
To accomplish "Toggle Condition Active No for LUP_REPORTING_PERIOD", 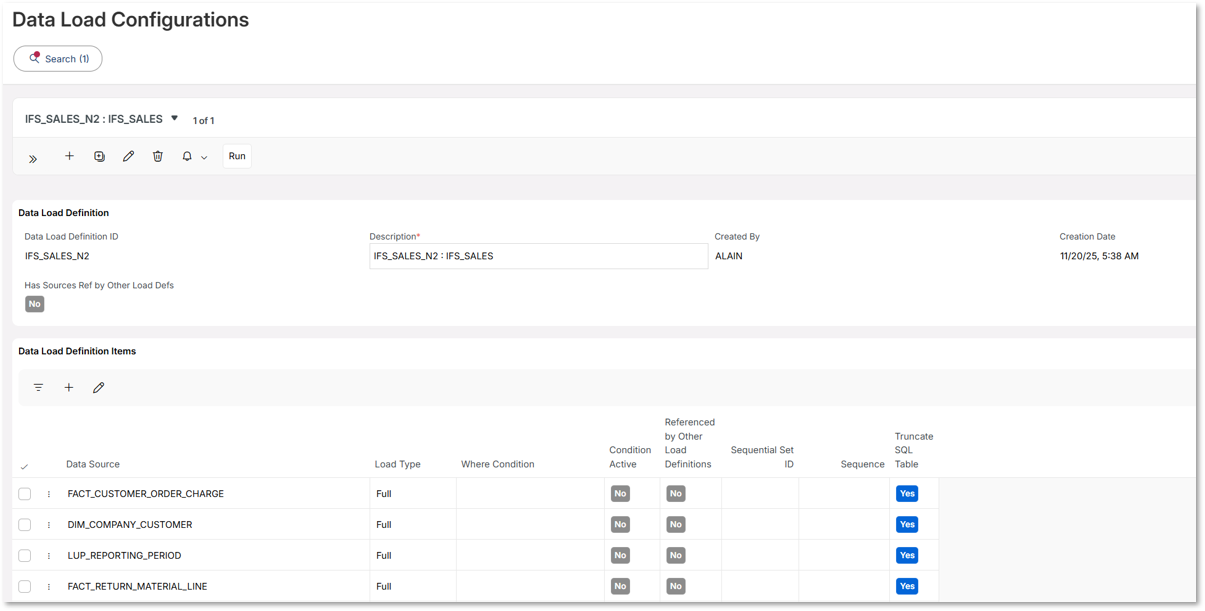I will (621, 556).
